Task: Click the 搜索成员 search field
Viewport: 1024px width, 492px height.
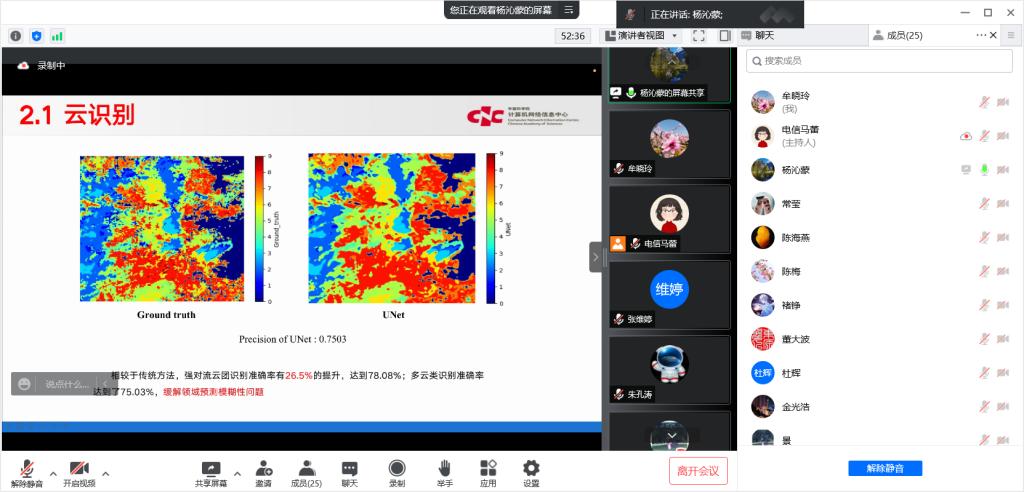Action: [879, 61]
